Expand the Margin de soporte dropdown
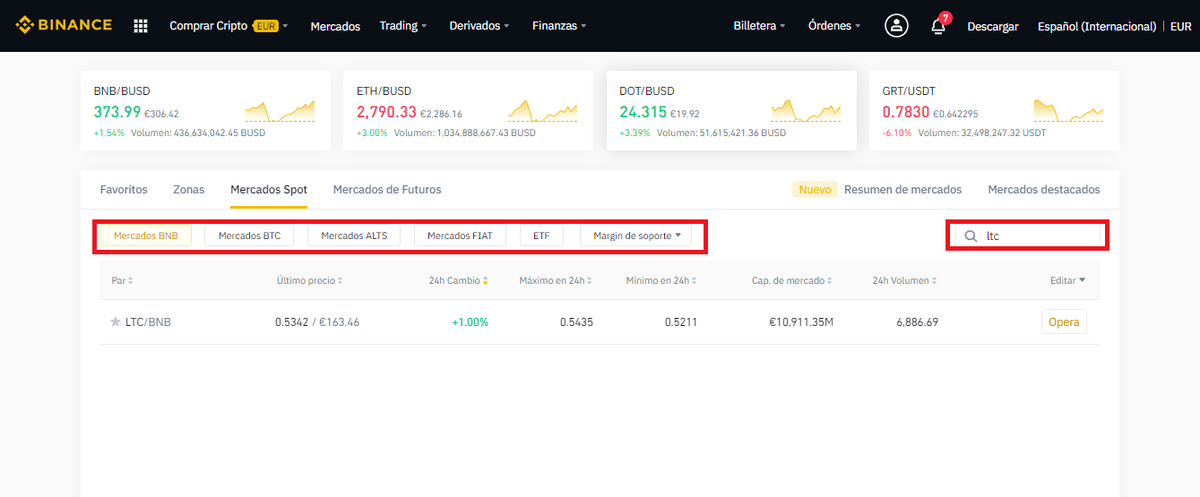 click(x=636, y=236)
